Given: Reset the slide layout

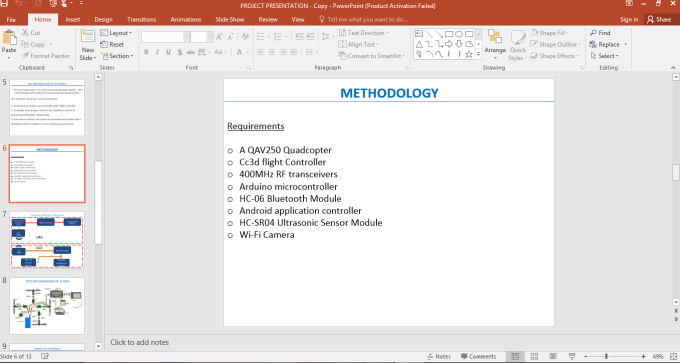Looking at the screenshot, I should [112, 44].
